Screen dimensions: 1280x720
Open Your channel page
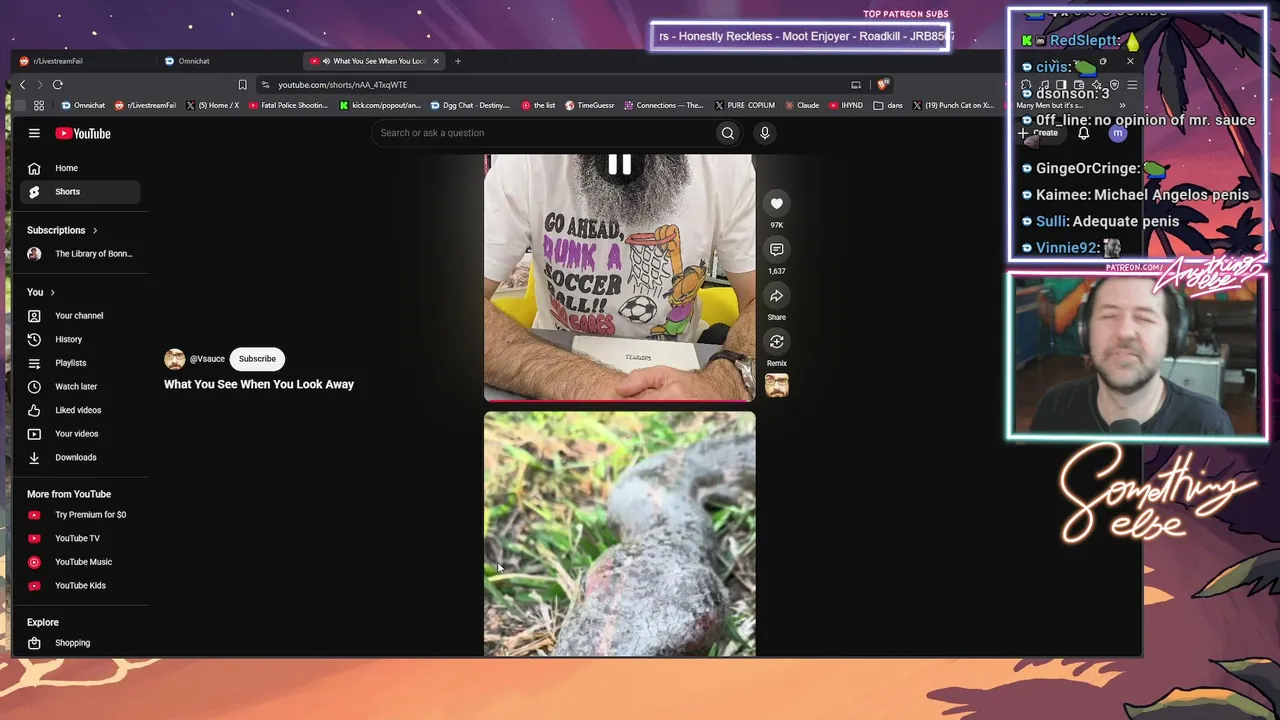tap(80, 316)
